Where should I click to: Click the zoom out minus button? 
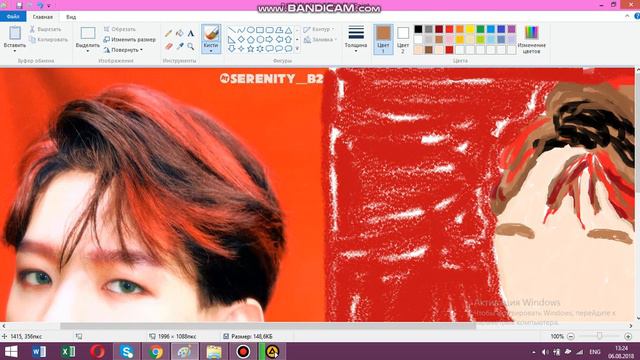coord(571,336)
